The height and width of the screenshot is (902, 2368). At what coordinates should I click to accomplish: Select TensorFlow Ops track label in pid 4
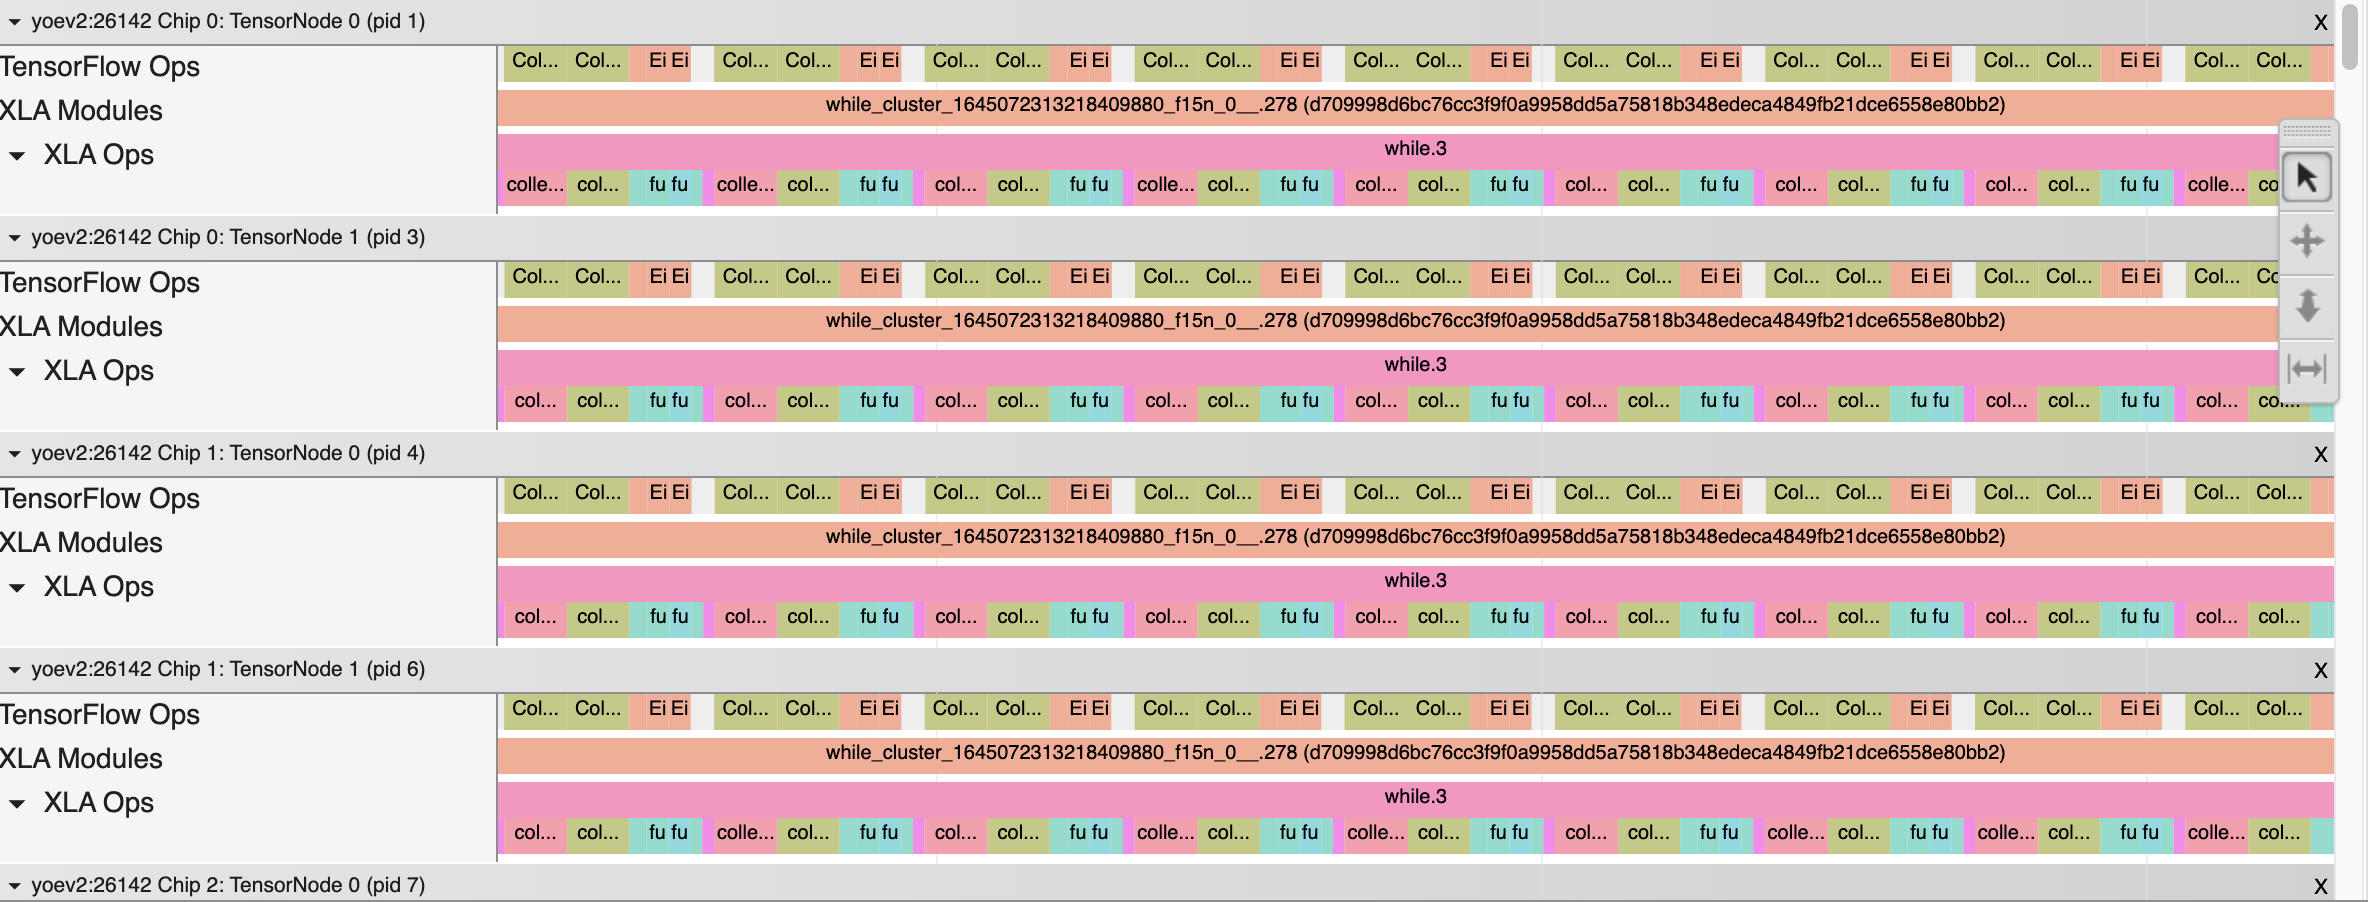100,499
